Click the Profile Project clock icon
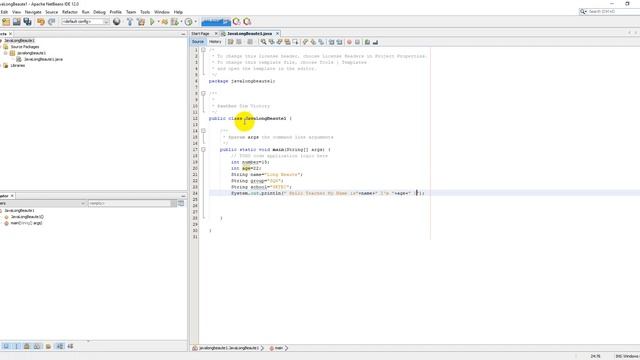The height and width of the screenshot is (360, 640). pos(189,22)
